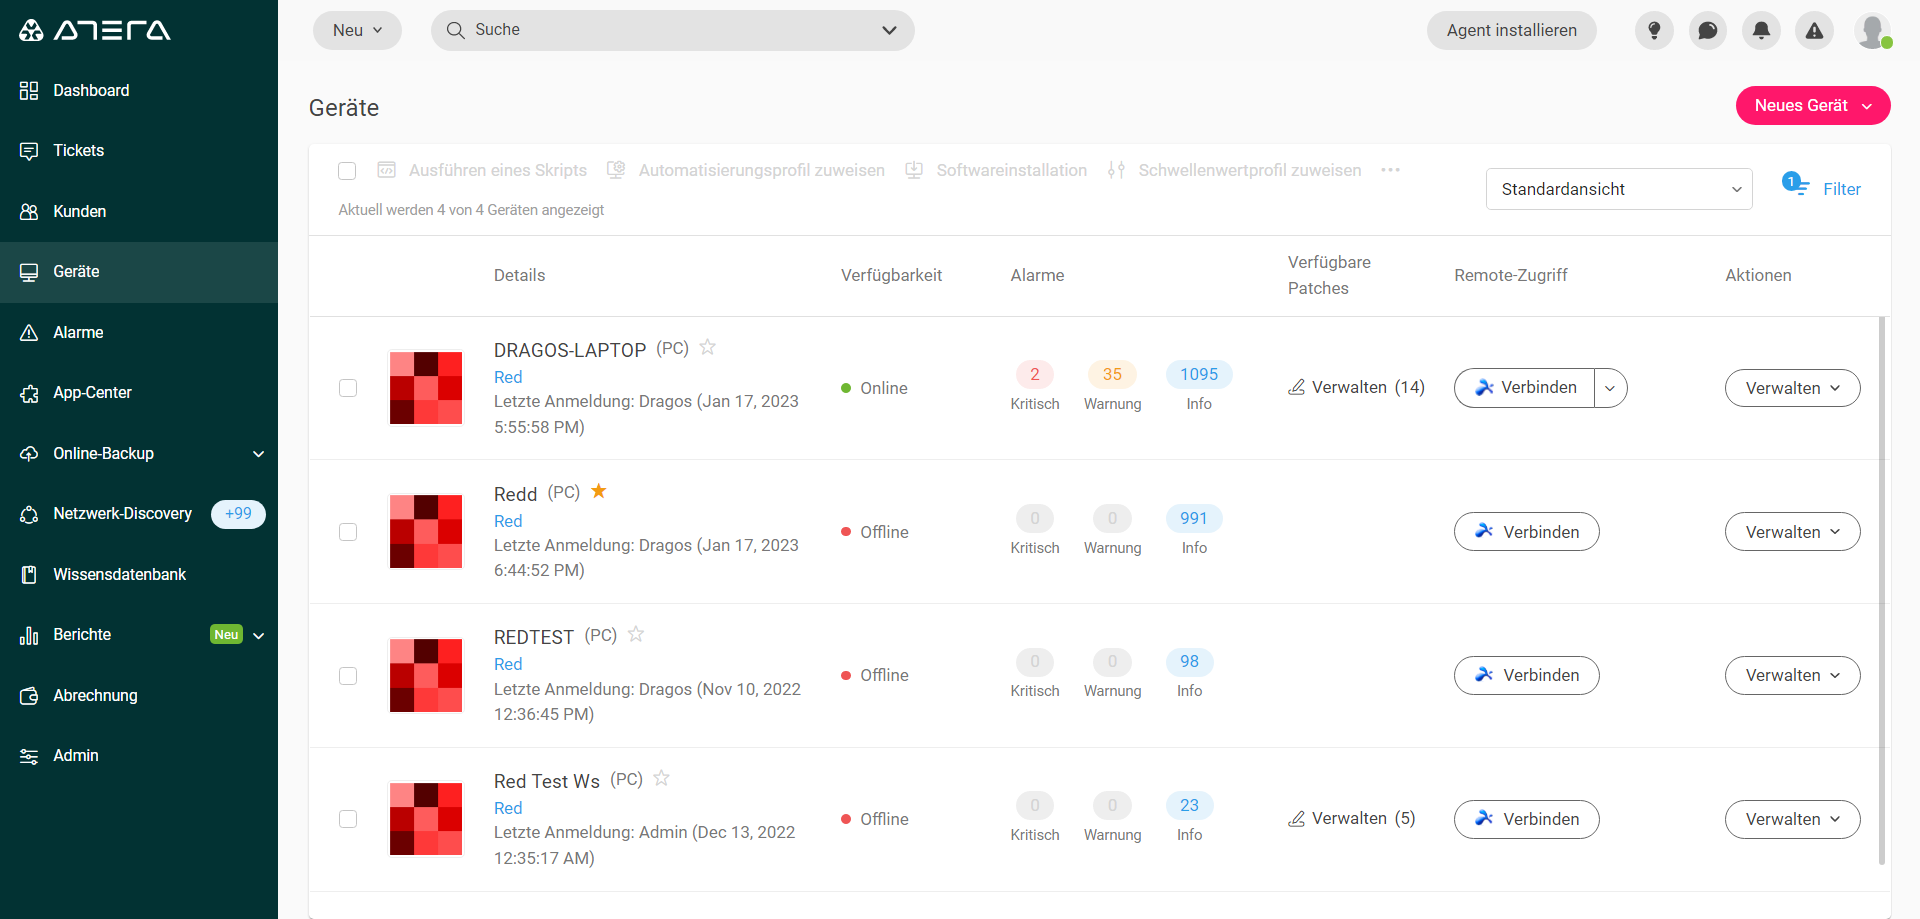This screenshot has width=1920, height=919.
Task: Click the more actions ellipsis icon
Action: (x=1390, y=170)
